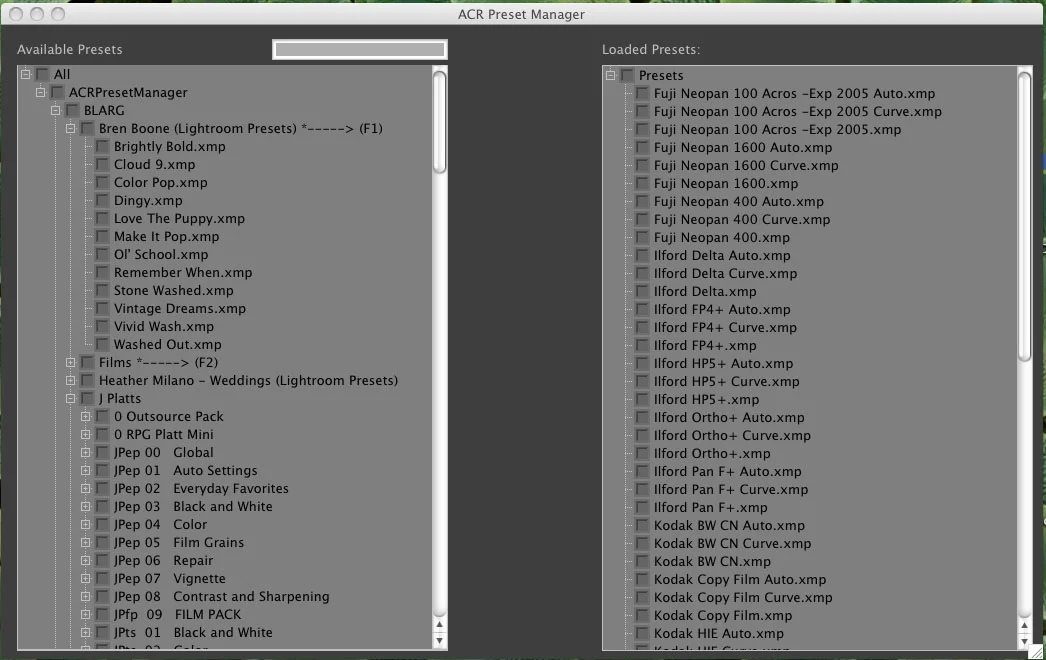This screenshot has height=660, width=1046.
Task: Tick the Washed Out.xmp checkbox
Action: coord(102,344)
